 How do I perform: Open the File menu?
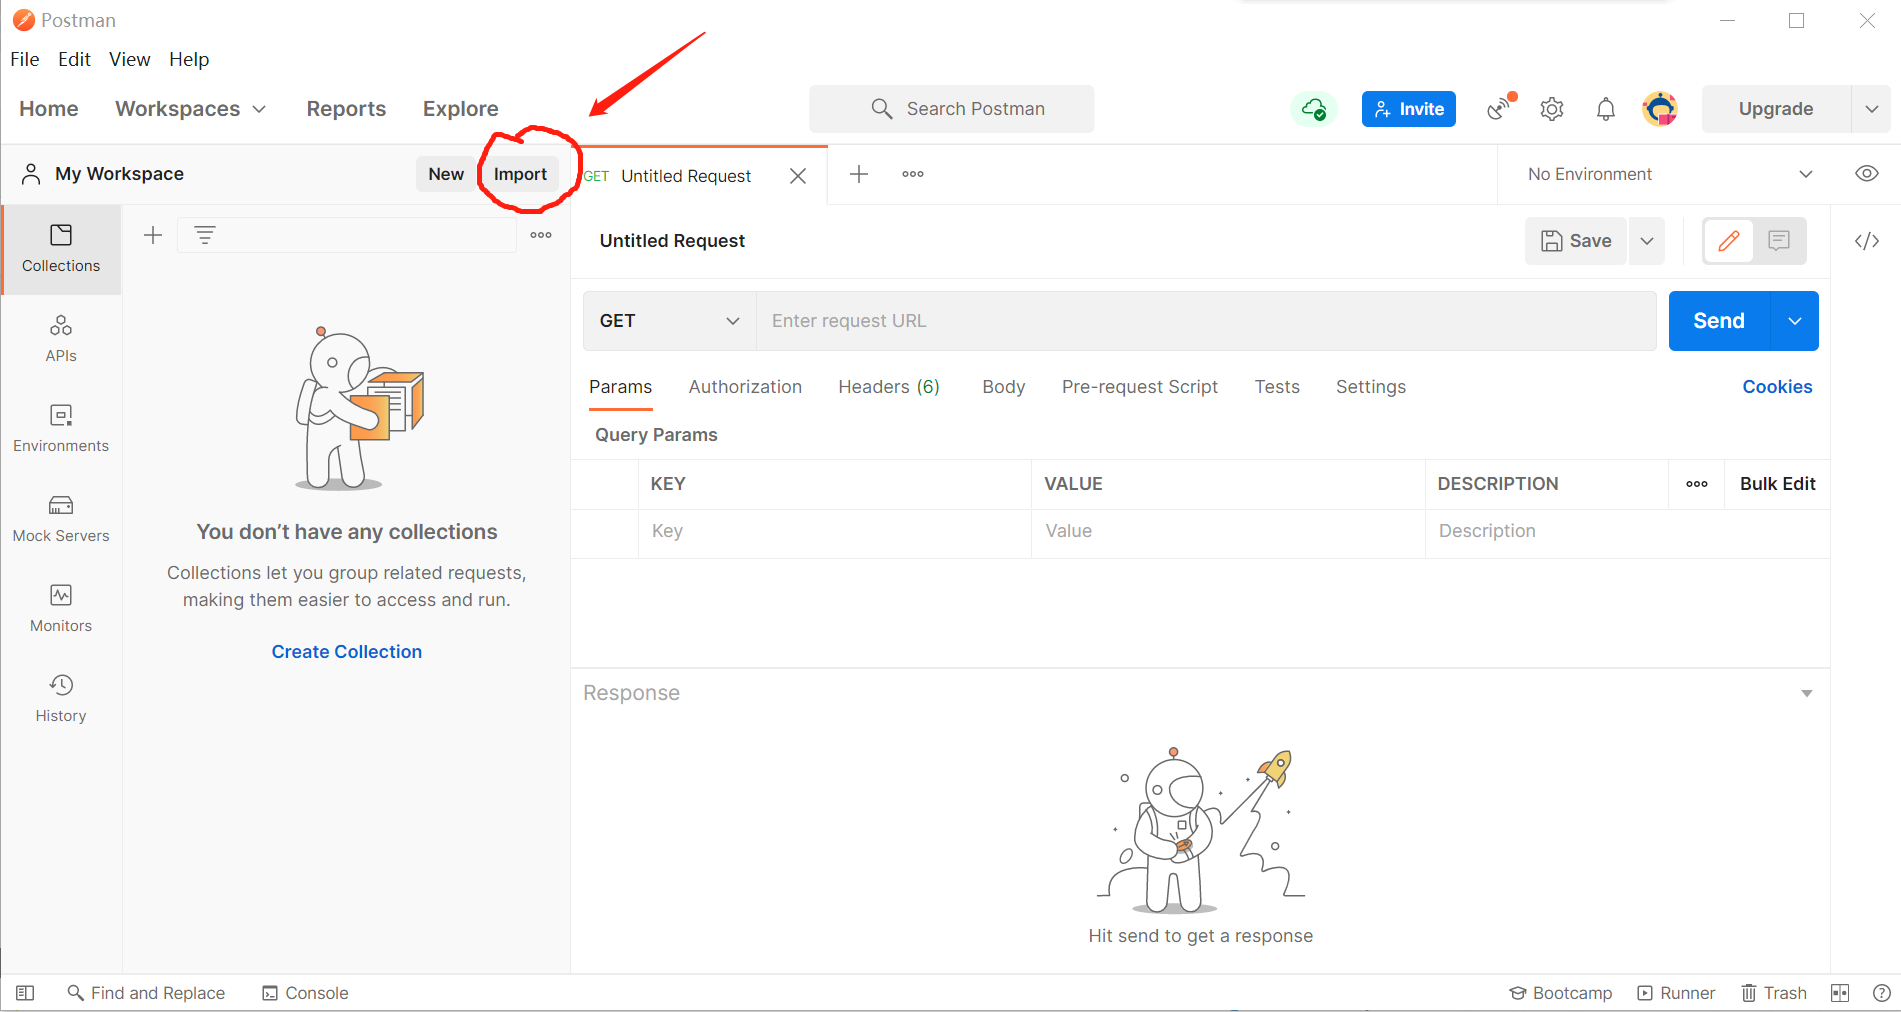point(25,59)
